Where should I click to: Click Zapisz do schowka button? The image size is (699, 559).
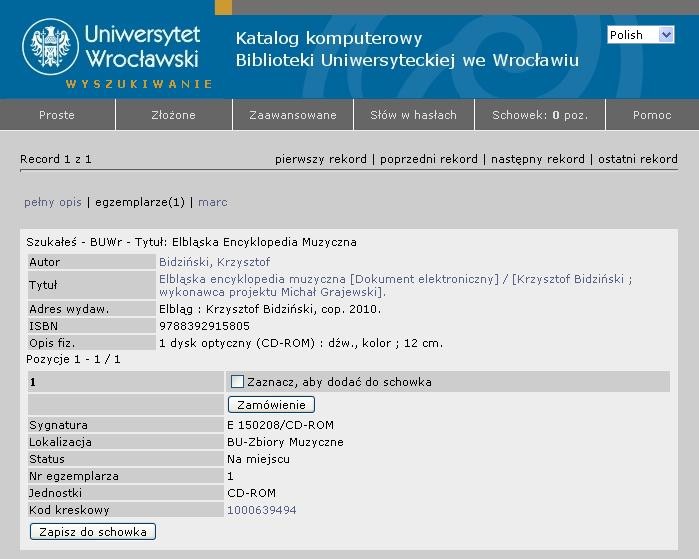pos(93,532)
